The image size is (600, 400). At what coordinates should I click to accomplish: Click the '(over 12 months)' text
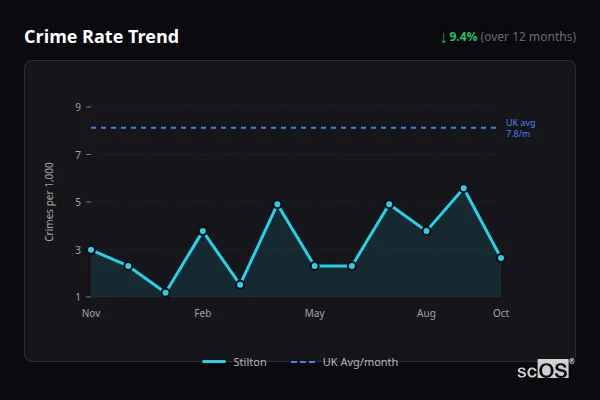tap(528, 37)
